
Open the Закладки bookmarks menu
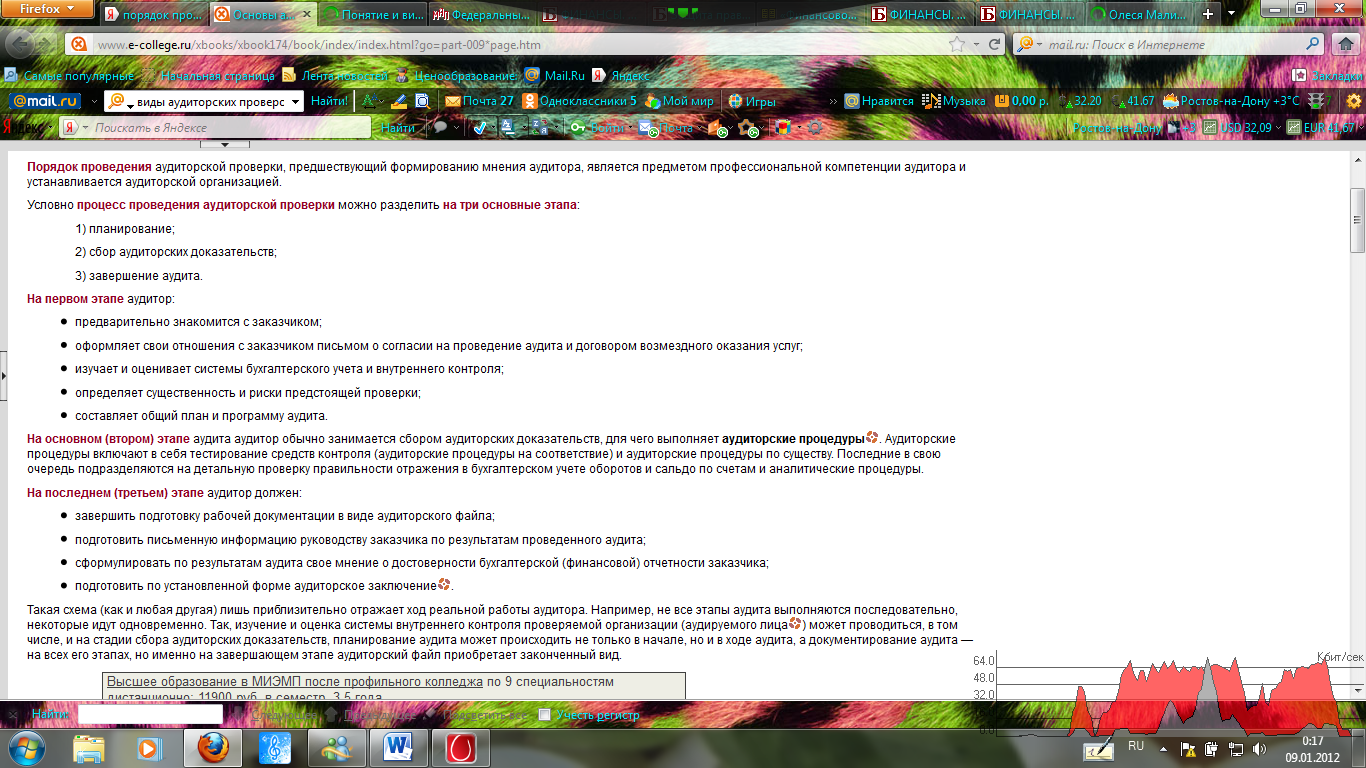1327,75
